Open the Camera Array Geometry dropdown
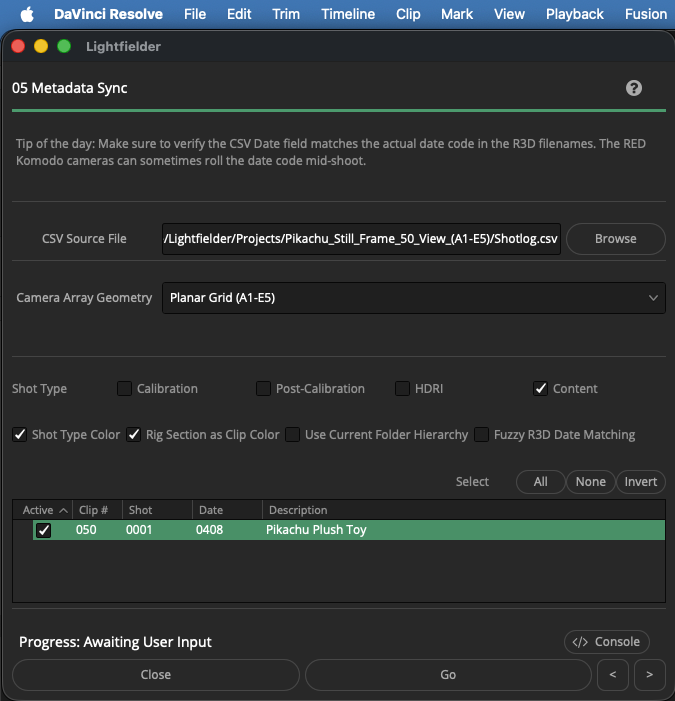 (x=413, y=298)
